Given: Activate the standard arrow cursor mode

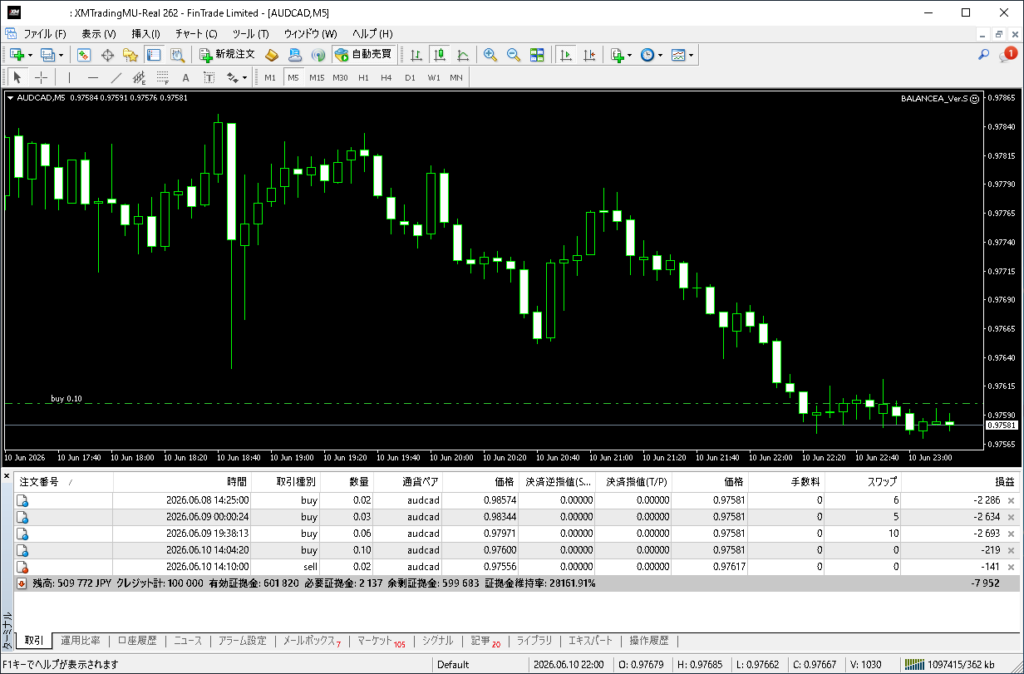Looking at the screenshot, I should (18, 78).
